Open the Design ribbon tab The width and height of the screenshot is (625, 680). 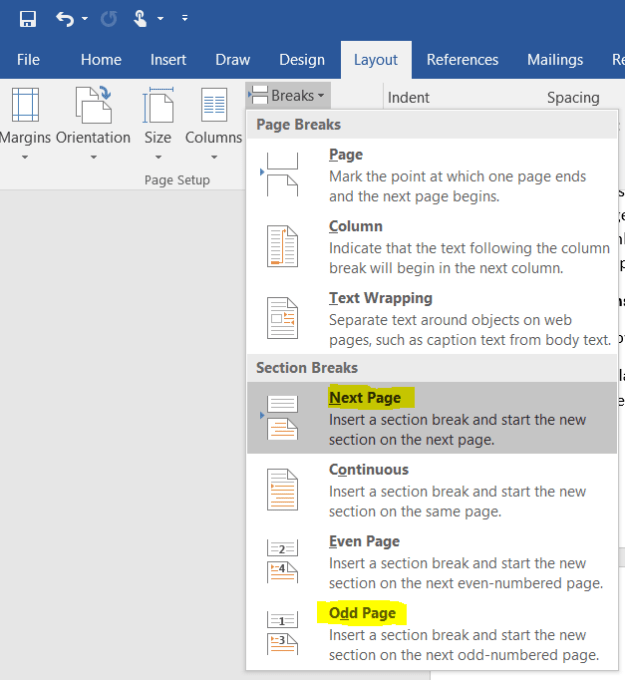coord(302,59)
